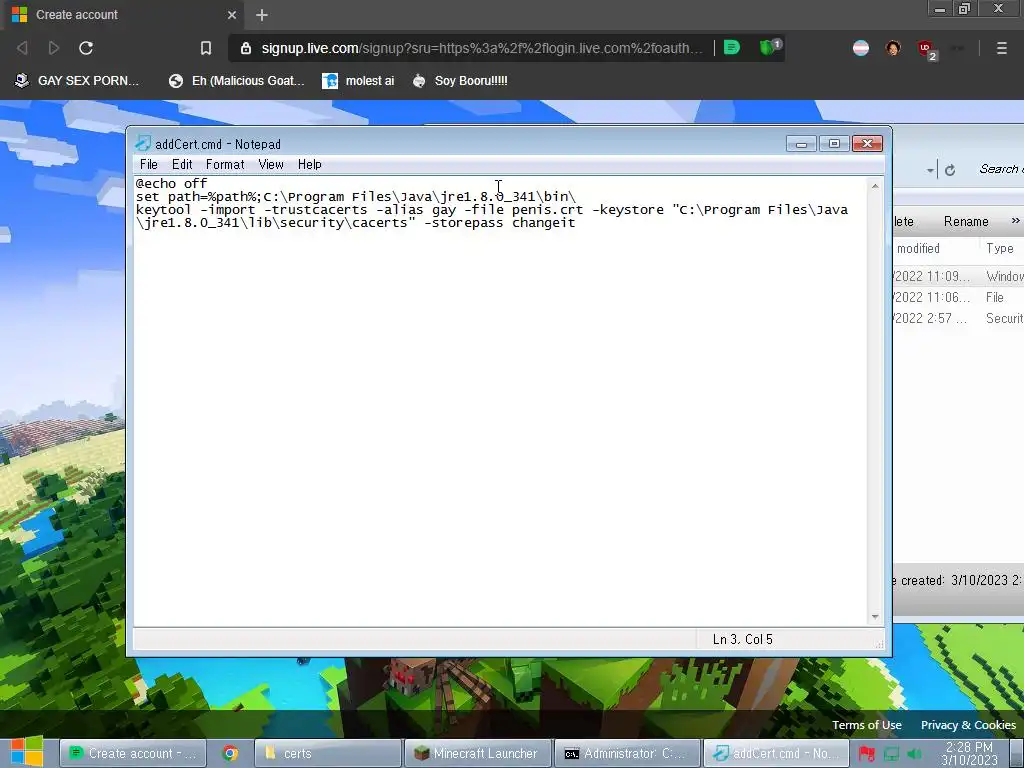Image resolution: width=1024 pixels, height=768 pixels.
Task: Open uBlock Origin extension icon
Action: pos(927,49)
